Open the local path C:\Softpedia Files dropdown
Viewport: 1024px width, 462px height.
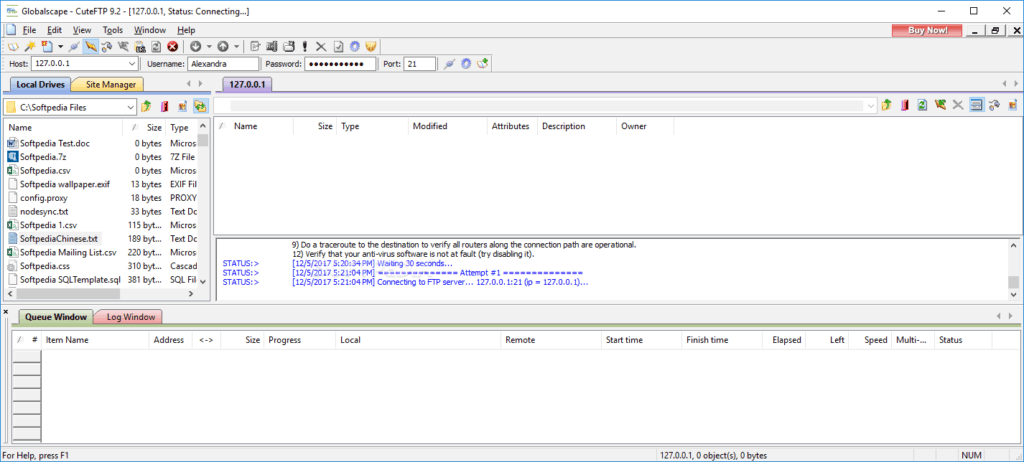click(130, 106)
